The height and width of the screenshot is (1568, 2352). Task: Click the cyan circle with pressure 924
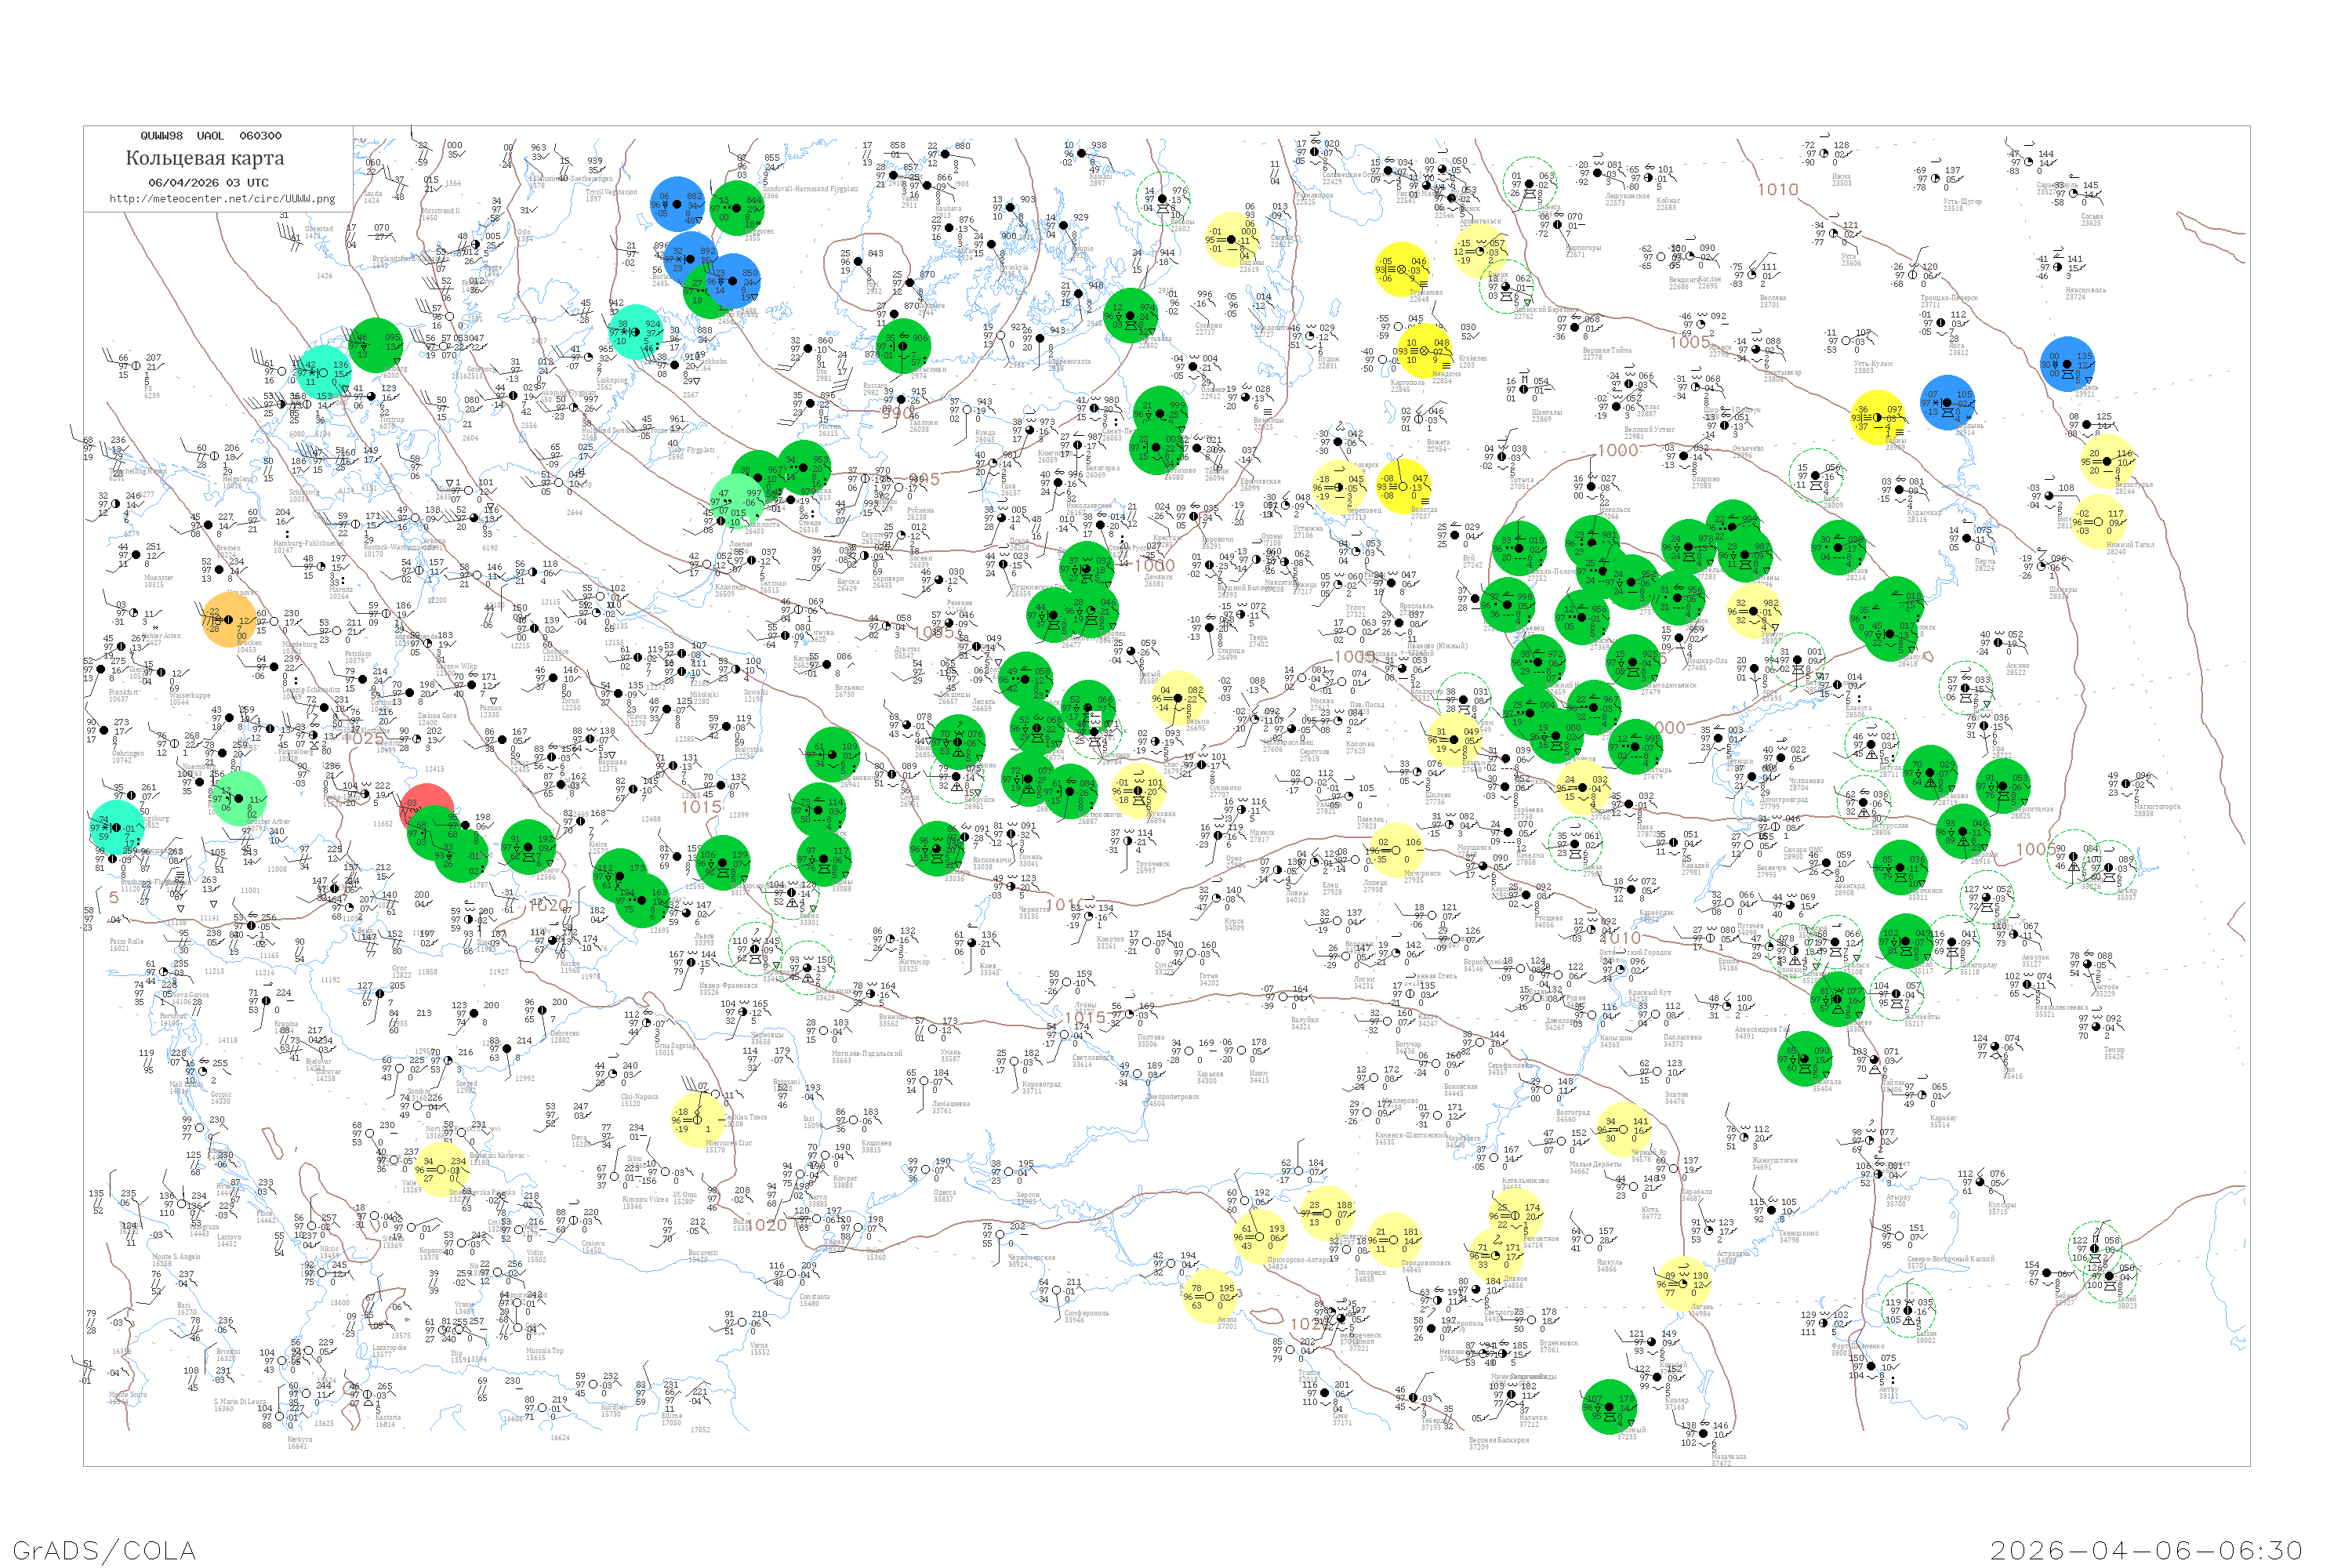pos(636,332)
